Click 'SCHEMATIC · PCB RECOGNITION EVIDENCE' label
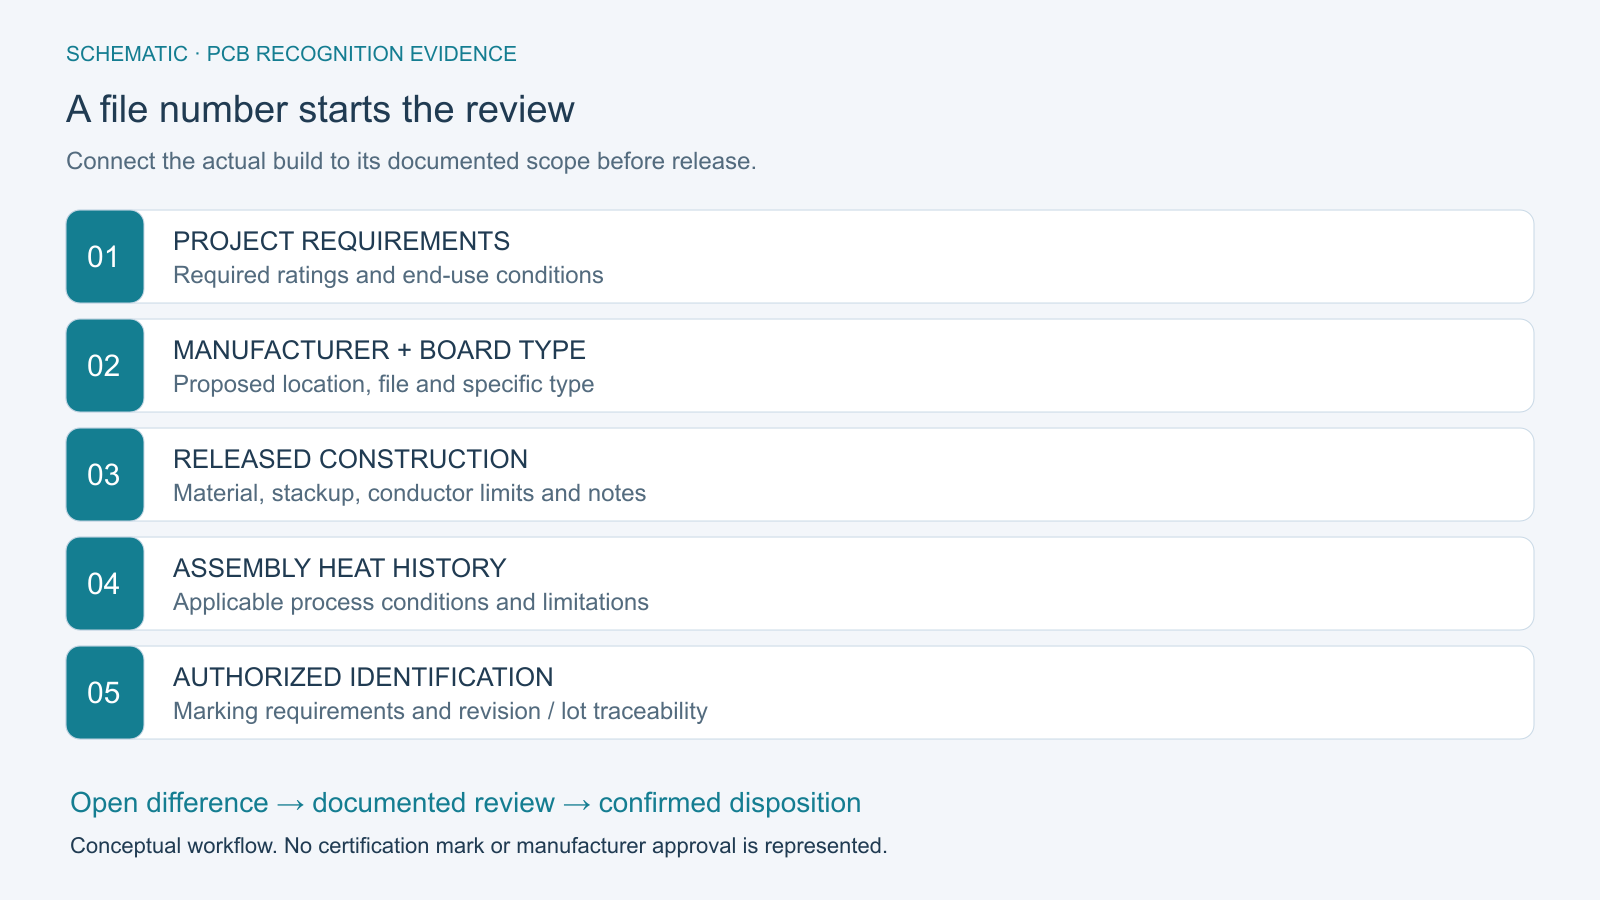The width and height of the screenshot is (1600, 900). click(291, 54)
